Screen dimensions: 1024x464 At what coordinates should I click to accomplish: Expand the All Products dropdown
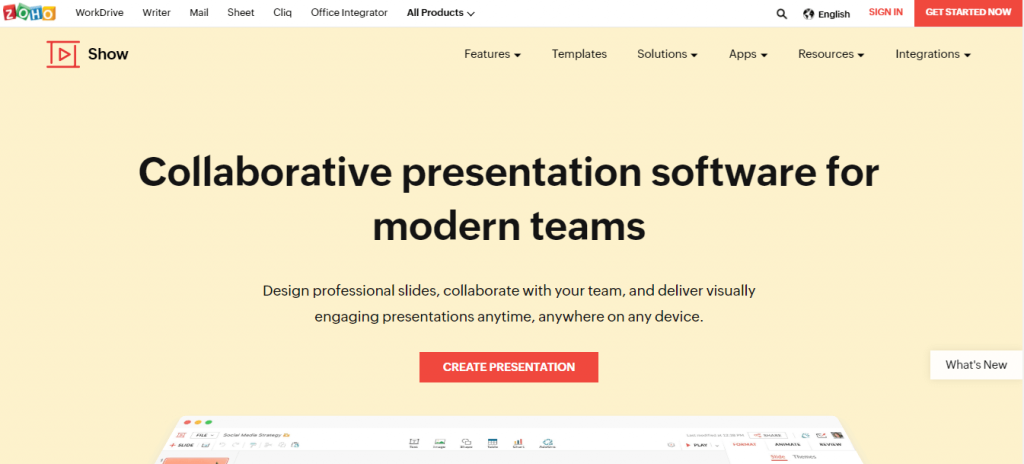pyautogui.click(x=441, y=13)
